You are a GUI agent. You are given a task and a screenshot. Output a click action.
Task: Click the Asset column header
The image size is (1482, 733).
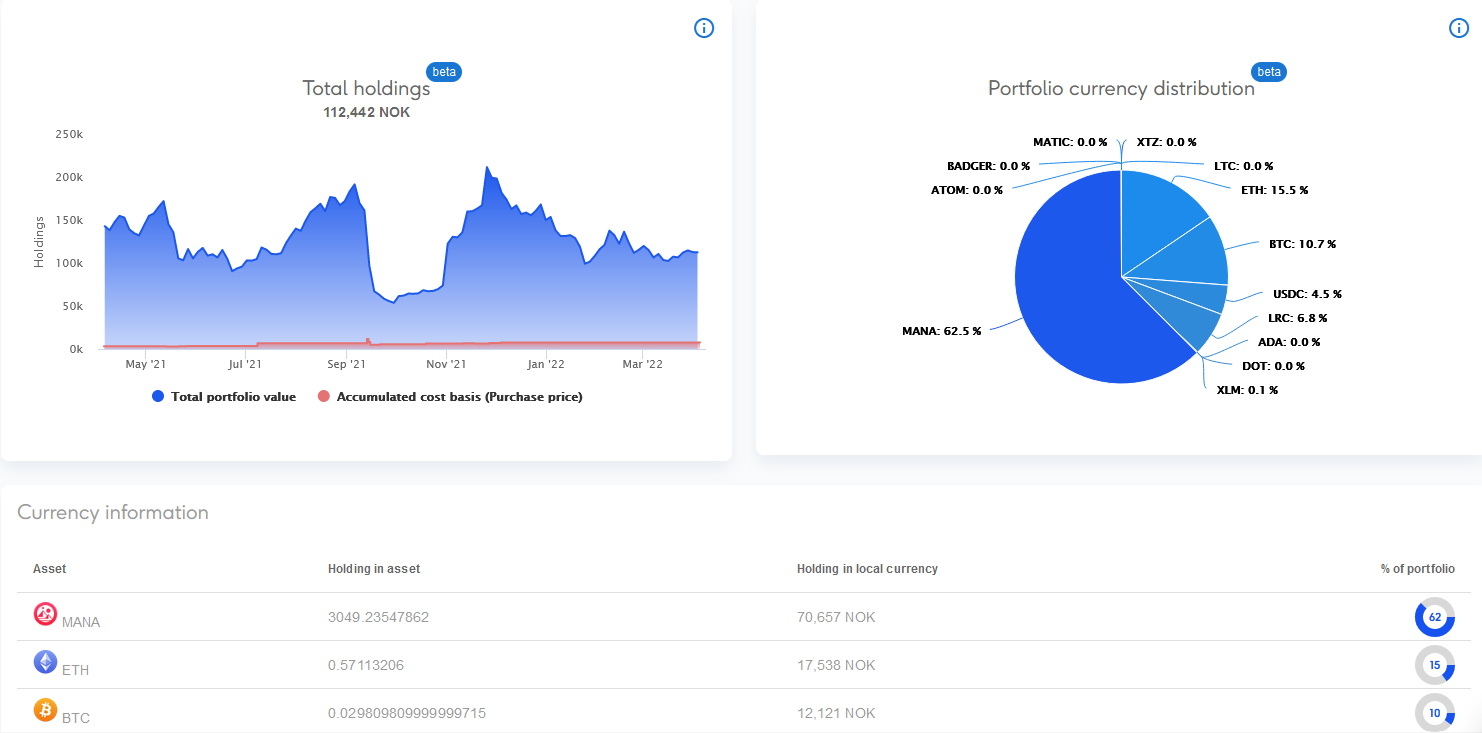click(x=50, y=569)
